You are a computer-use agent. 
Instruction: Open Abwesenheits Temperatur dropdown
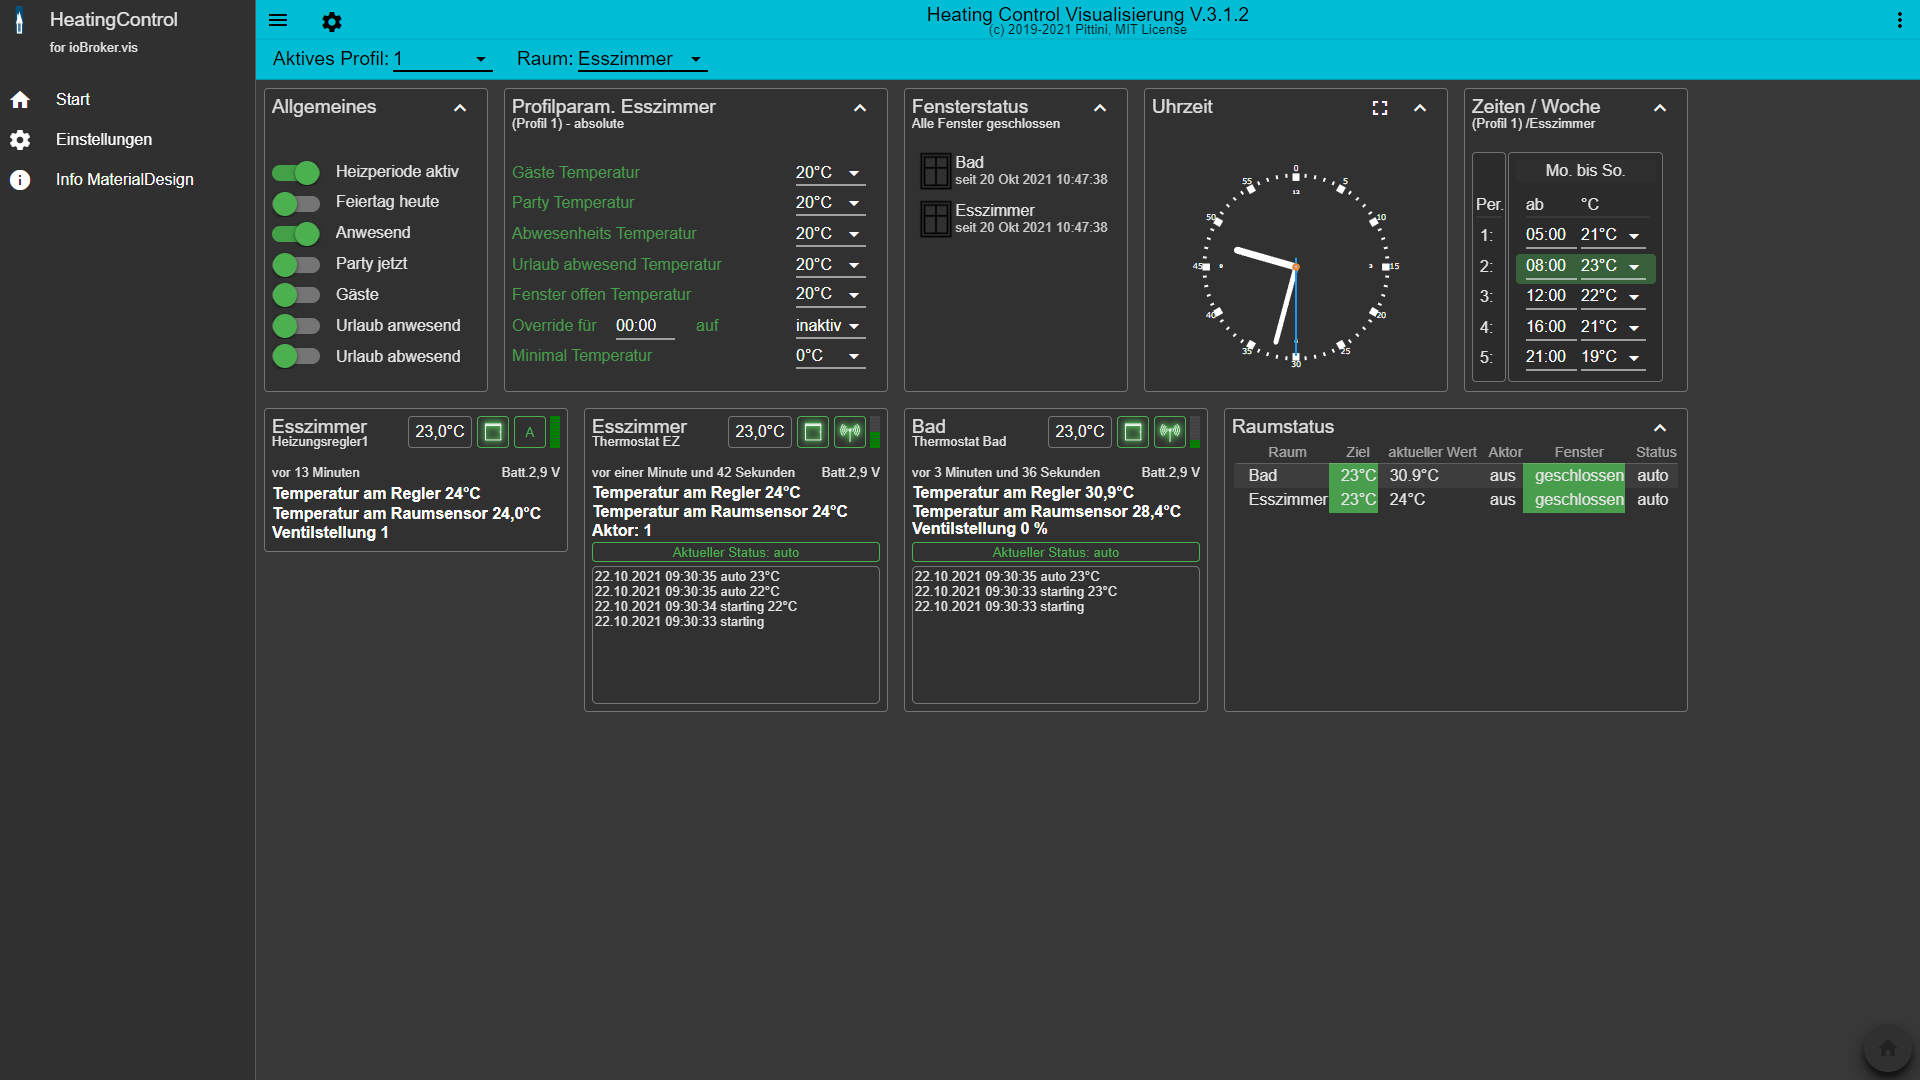[x=830, y=234]
